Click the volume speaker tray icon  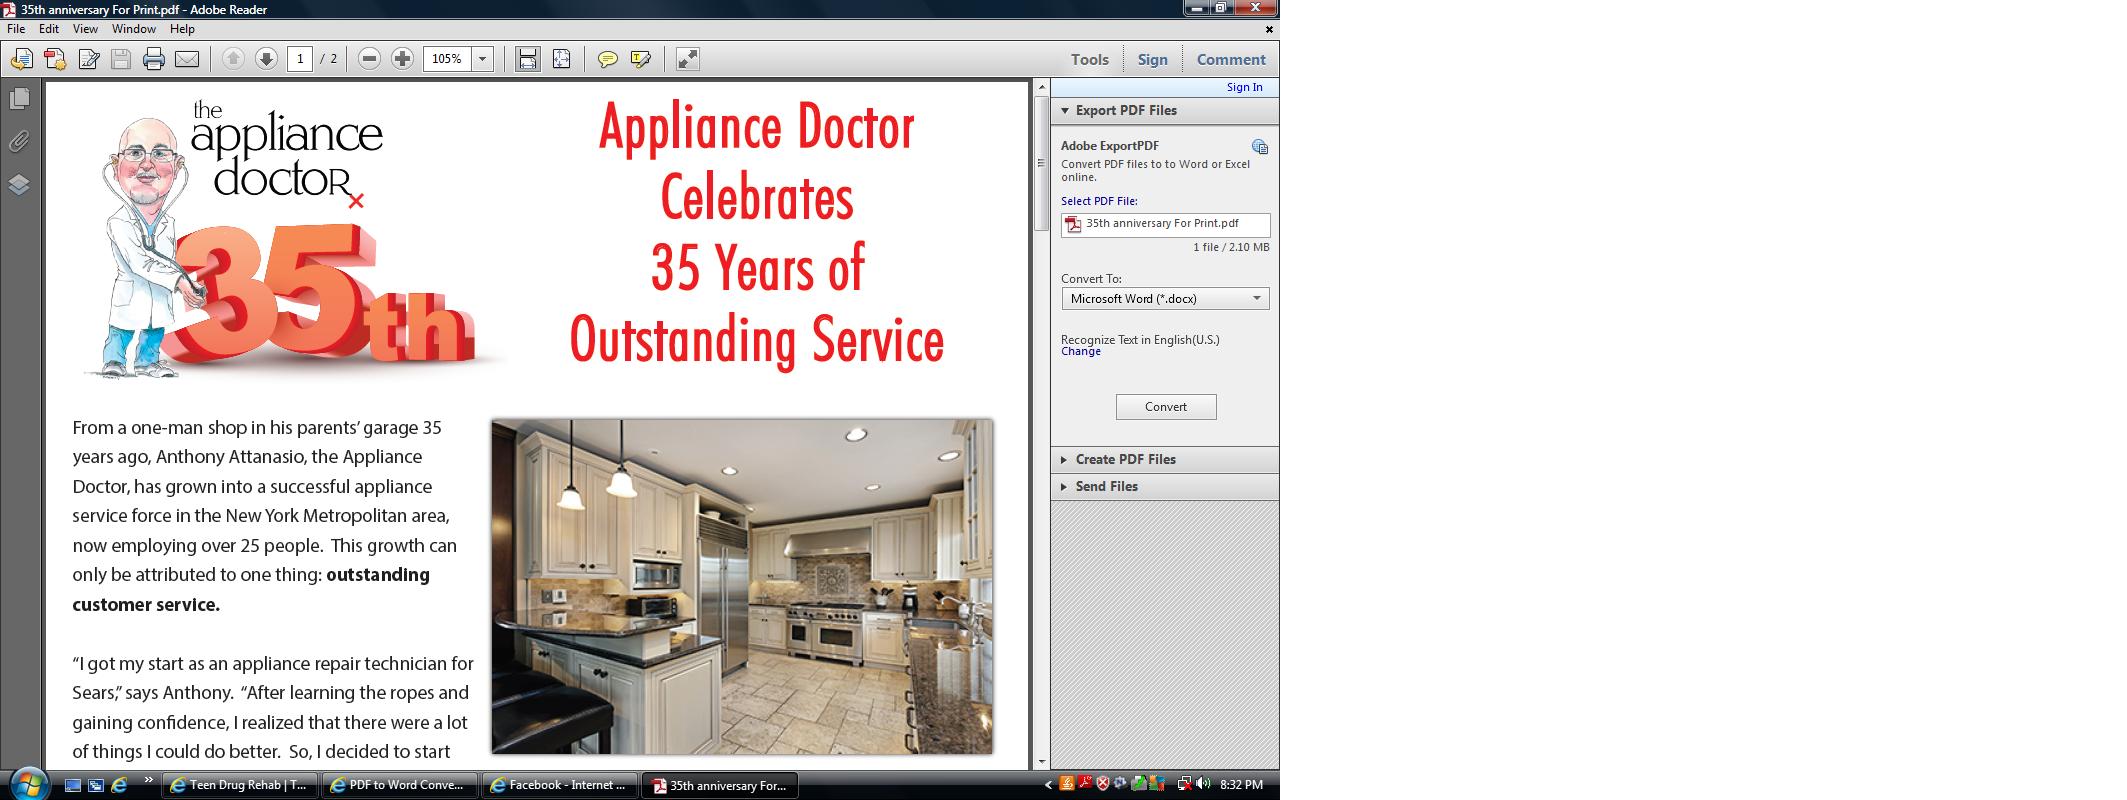1202,785
